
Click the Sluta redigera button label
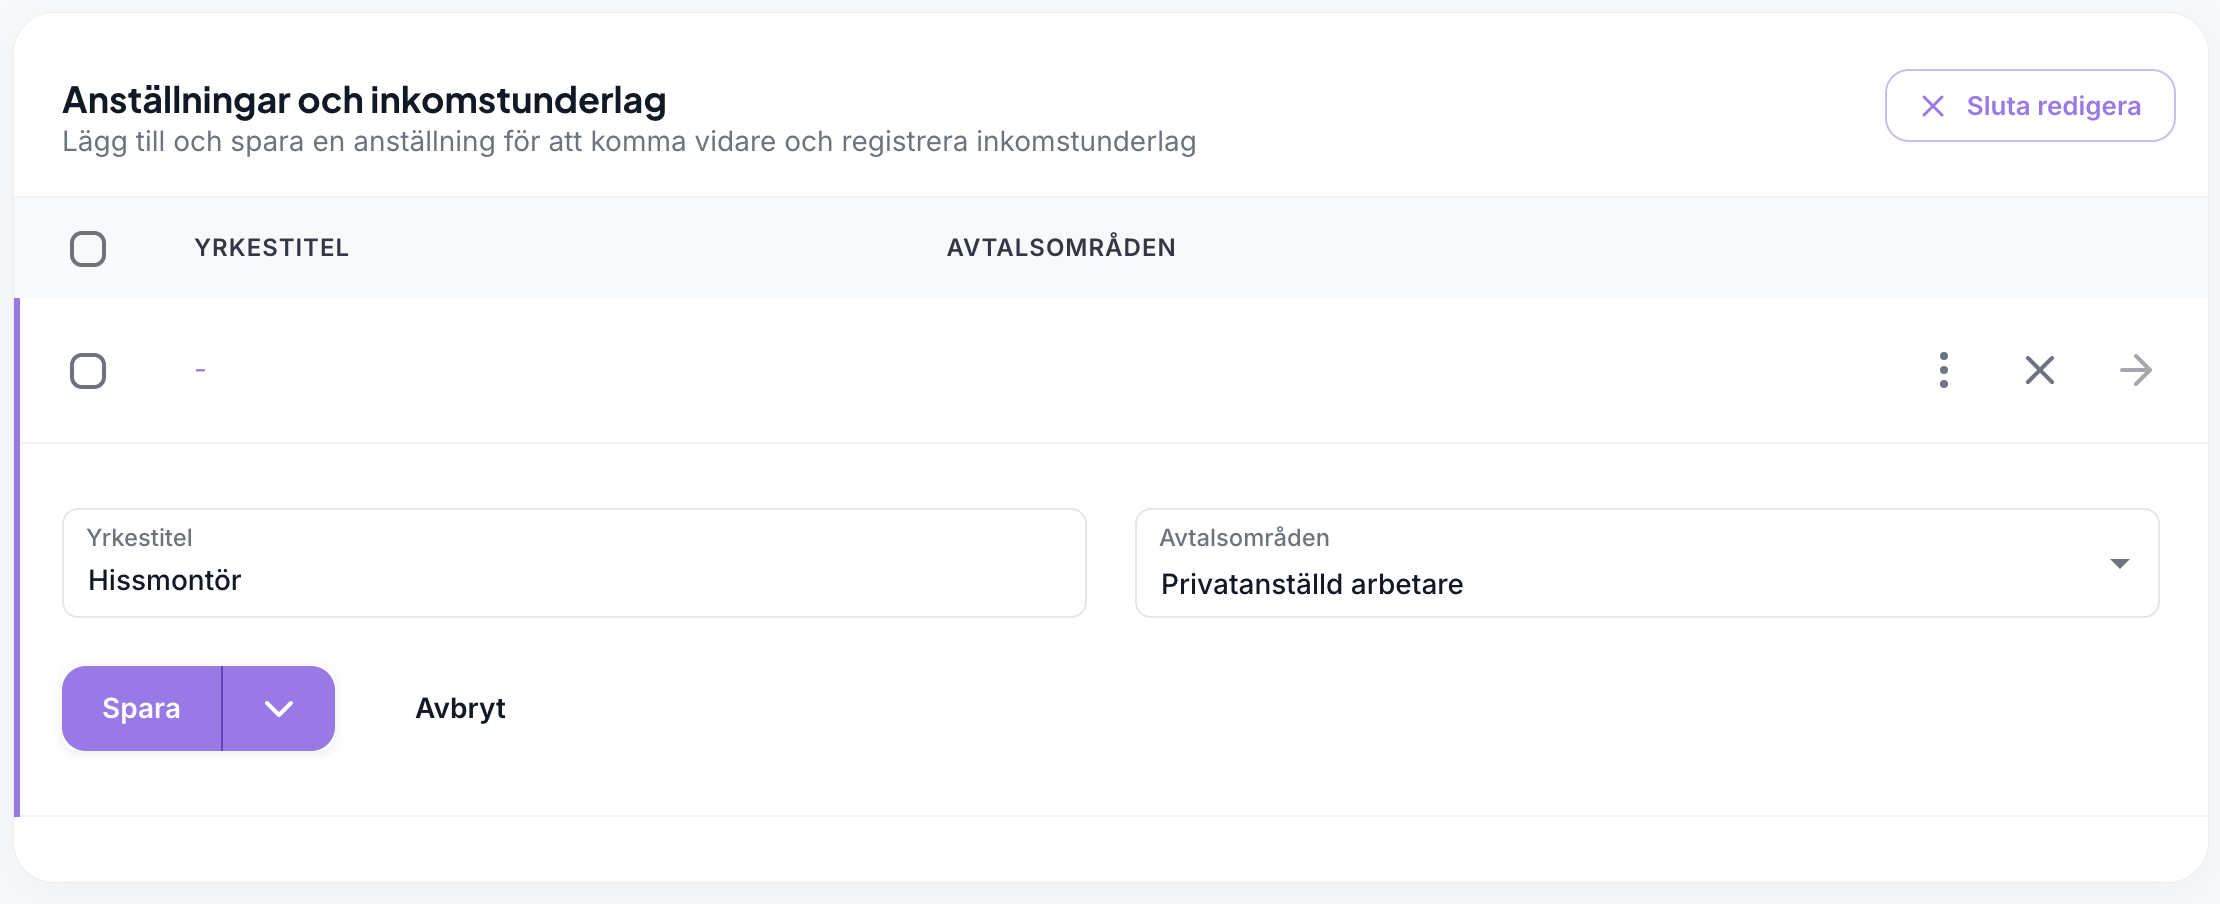(x=2053, y=106)
